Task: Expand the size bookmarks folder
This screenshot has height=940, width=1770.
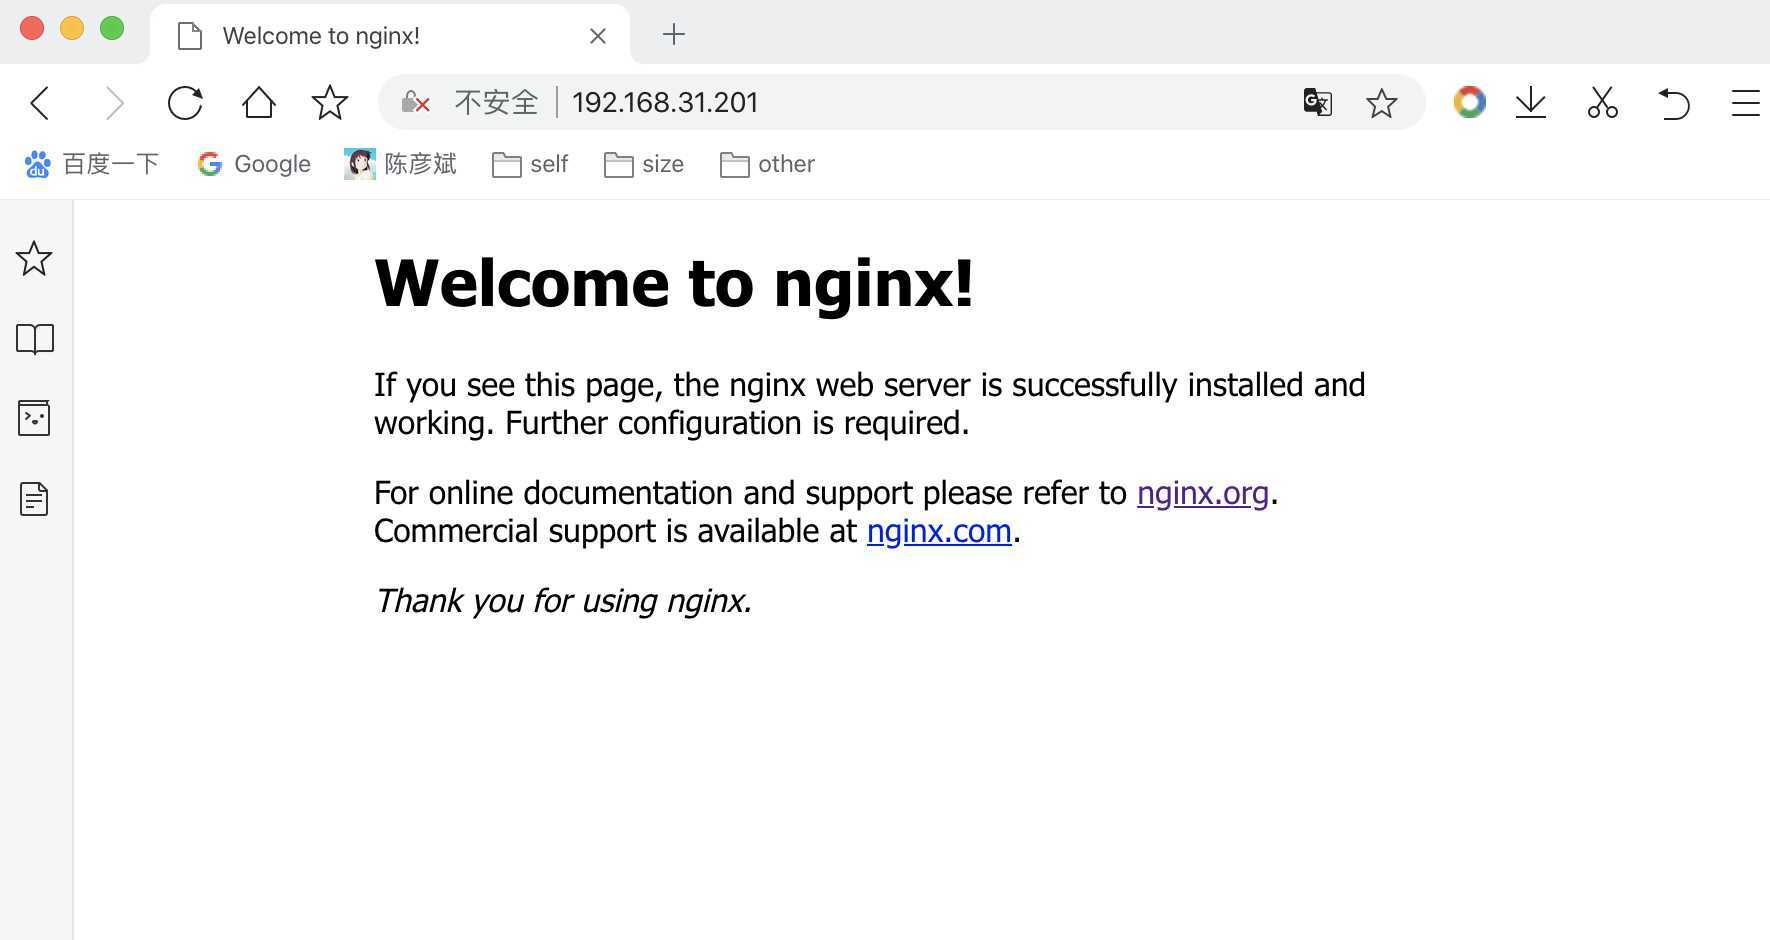Action: (644, 164)
